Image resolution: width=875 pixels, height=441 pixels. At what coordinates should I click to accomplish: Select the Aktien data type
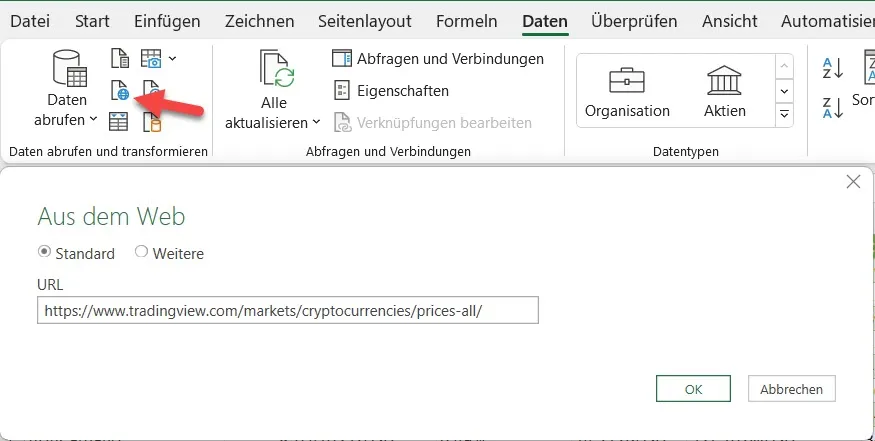pos(724,92)
